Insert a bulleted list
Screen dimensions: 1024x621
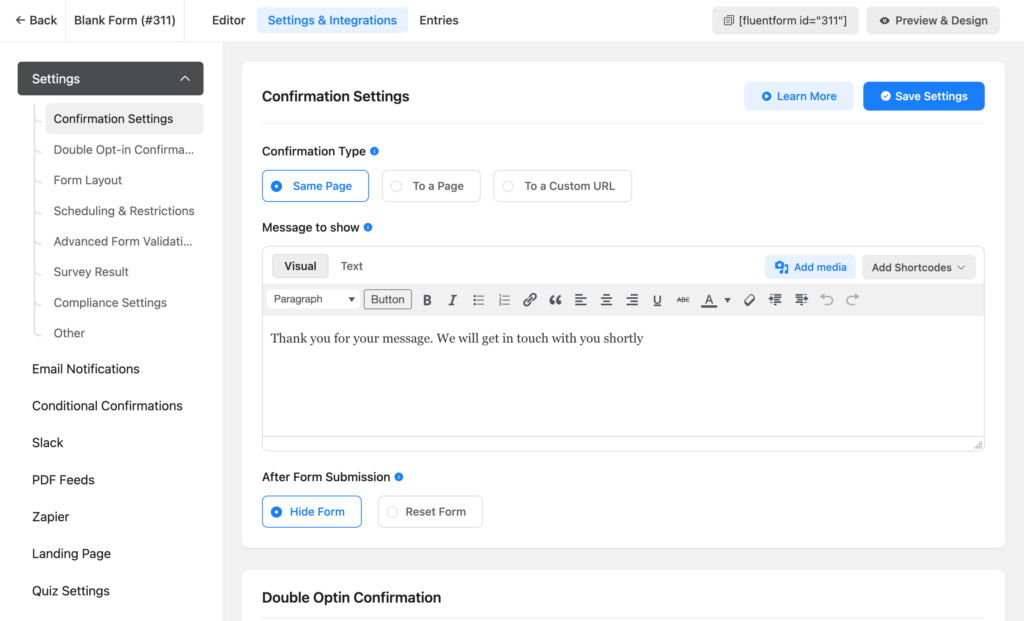[478, 299]
